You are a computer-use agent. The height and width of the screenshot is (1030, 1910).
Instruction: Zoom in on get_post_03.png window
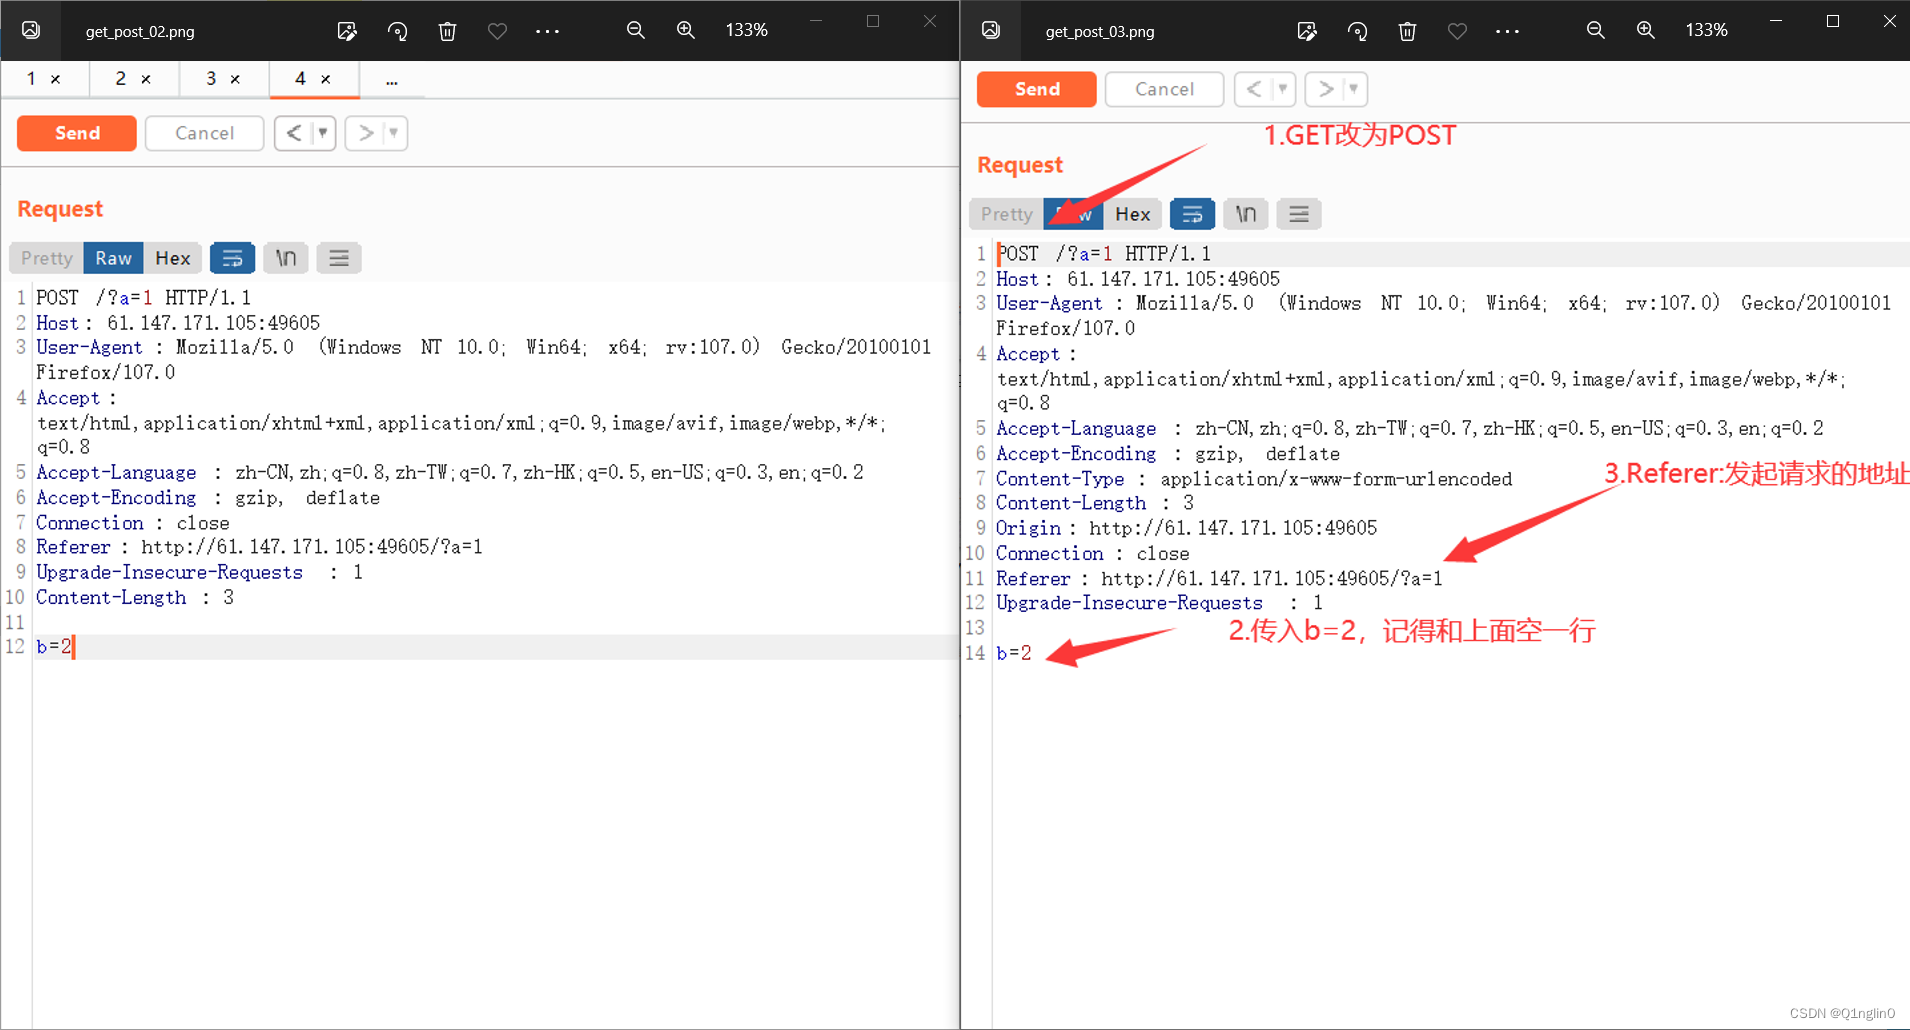[x=1645, y=30]
